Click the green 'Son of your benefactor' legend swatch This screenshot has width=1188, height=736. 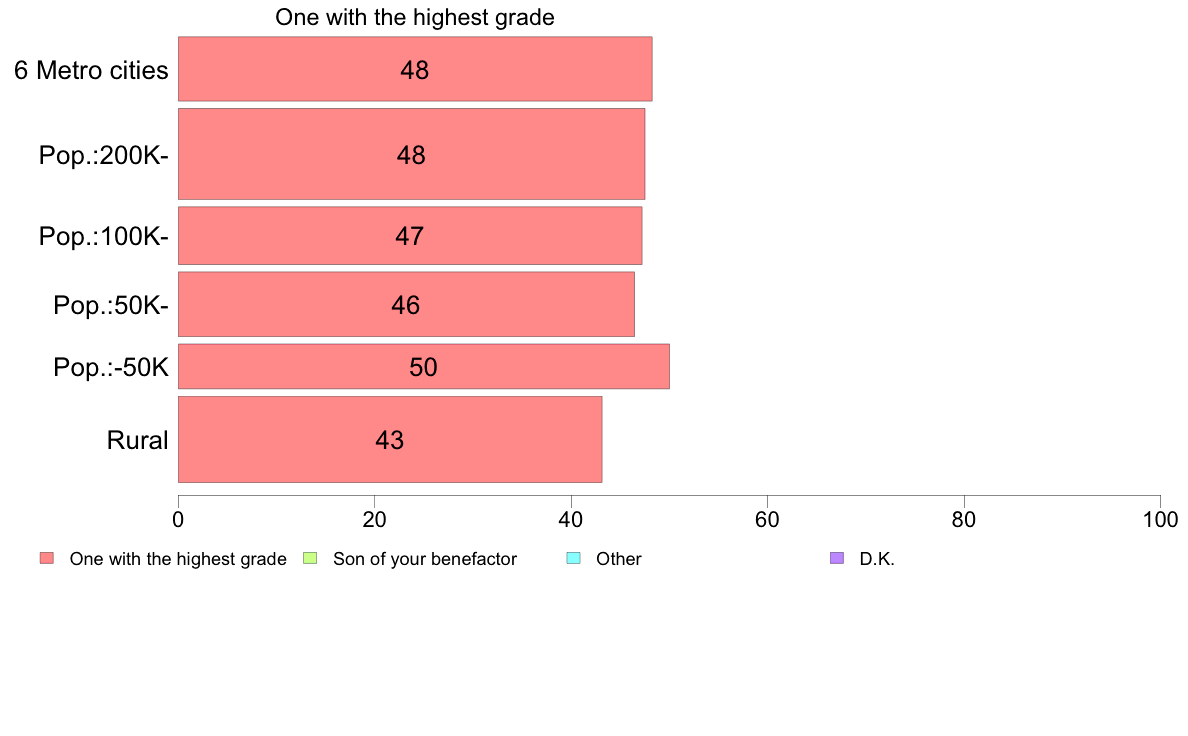point(310,558)
